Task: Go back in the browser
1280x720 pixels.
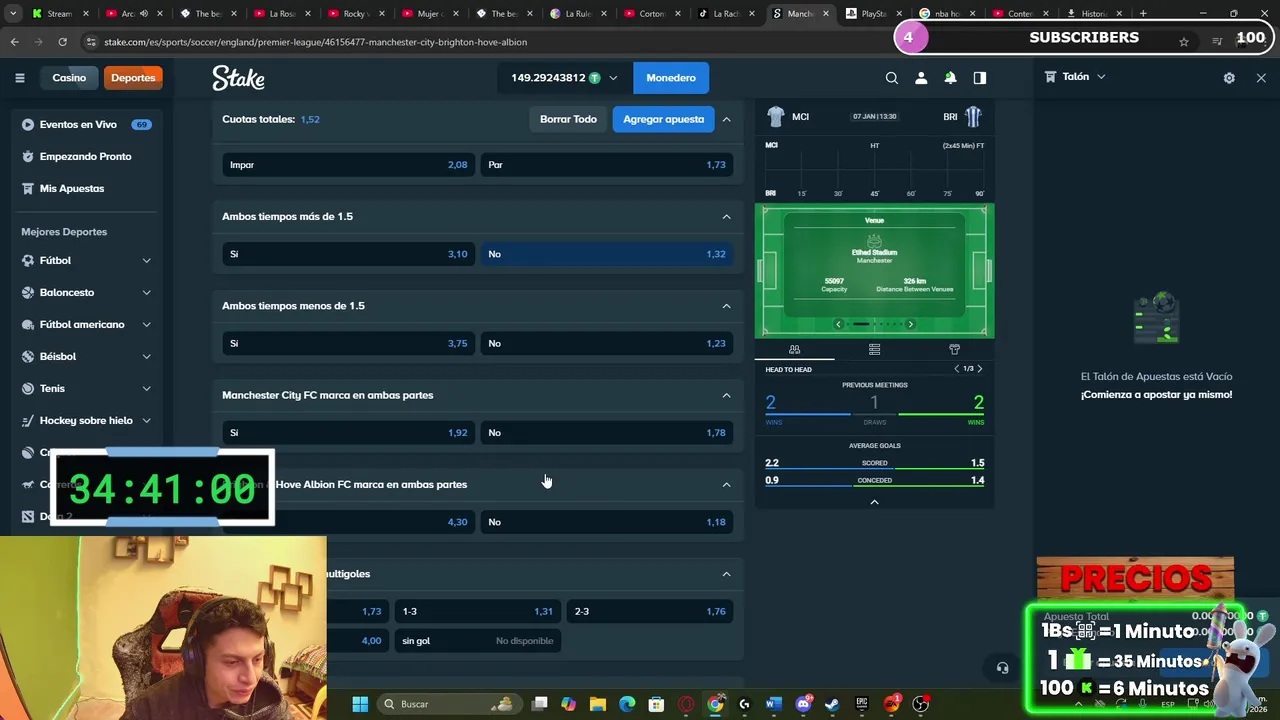Action: [15, 42]
